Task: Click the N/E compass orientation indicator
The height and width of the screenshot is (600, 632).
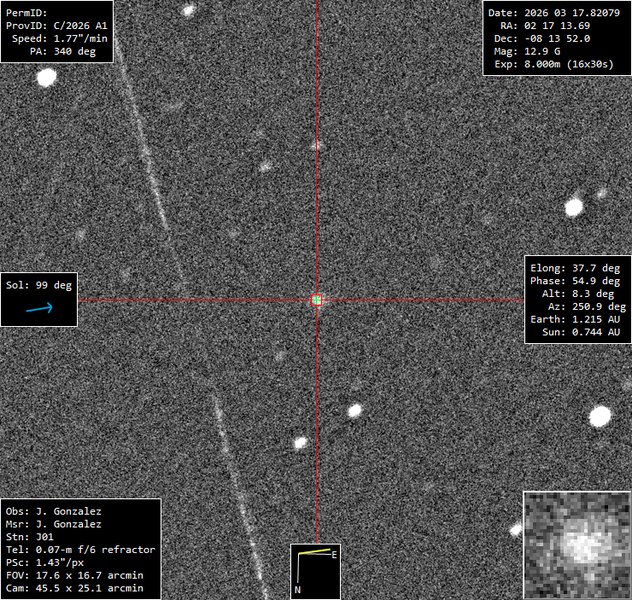Action: point(315,572)
